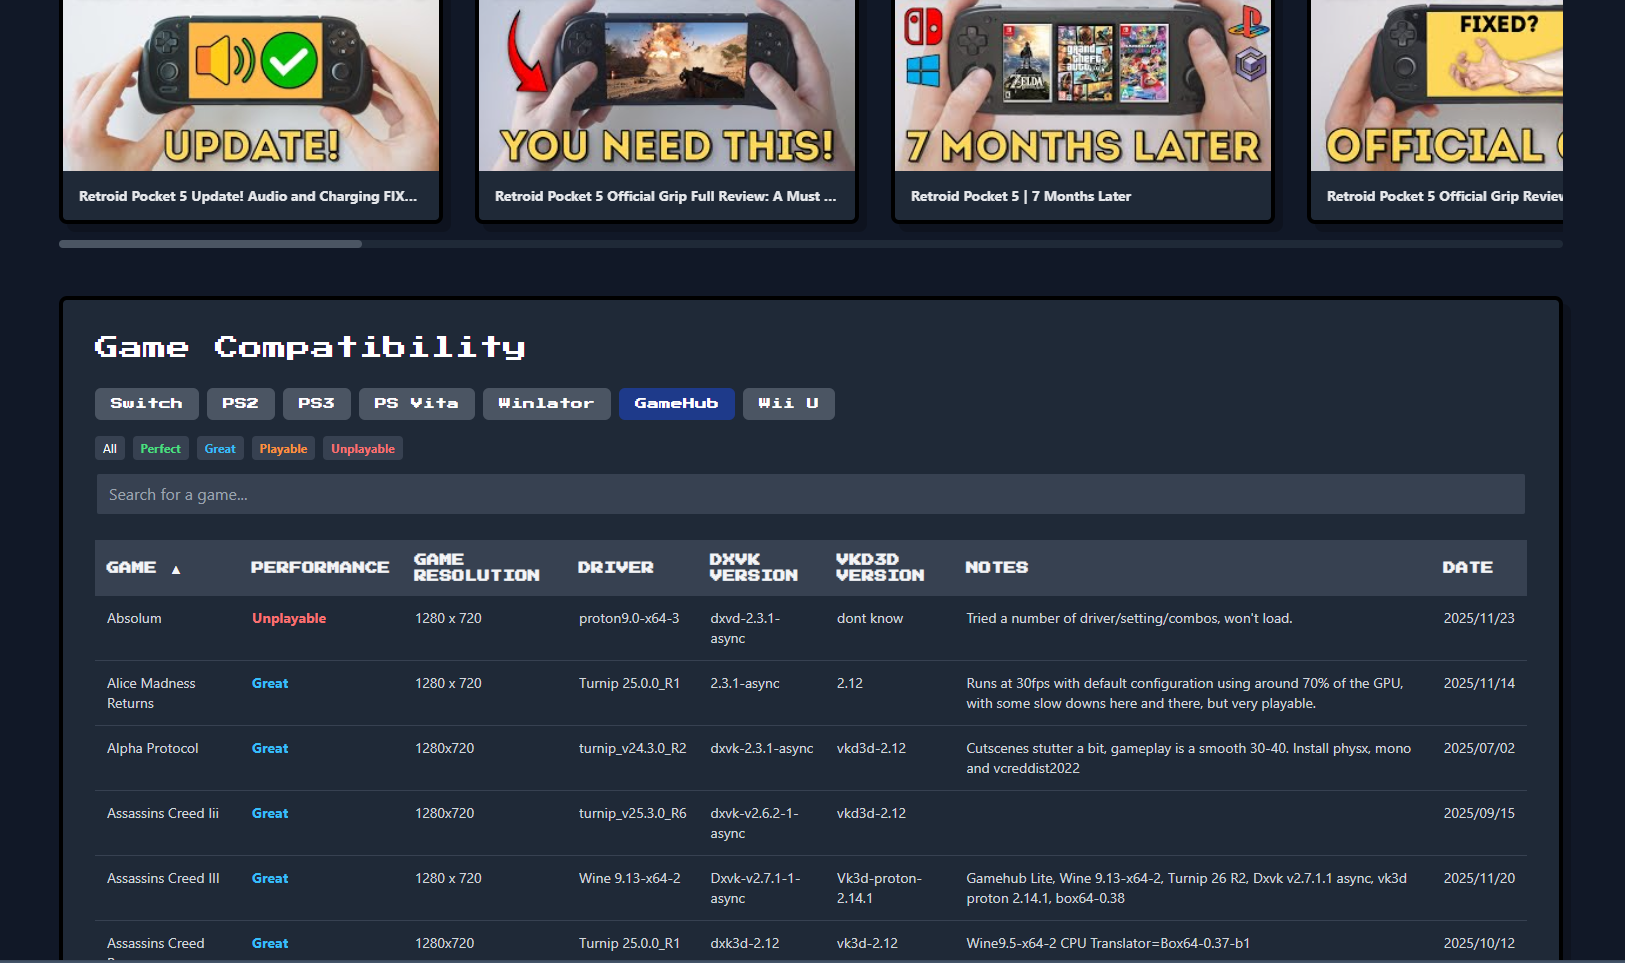Open the UPDATE! audio fix video thumbnail
The width and height of the screenshot is (1625, 963).
(251, 85)
